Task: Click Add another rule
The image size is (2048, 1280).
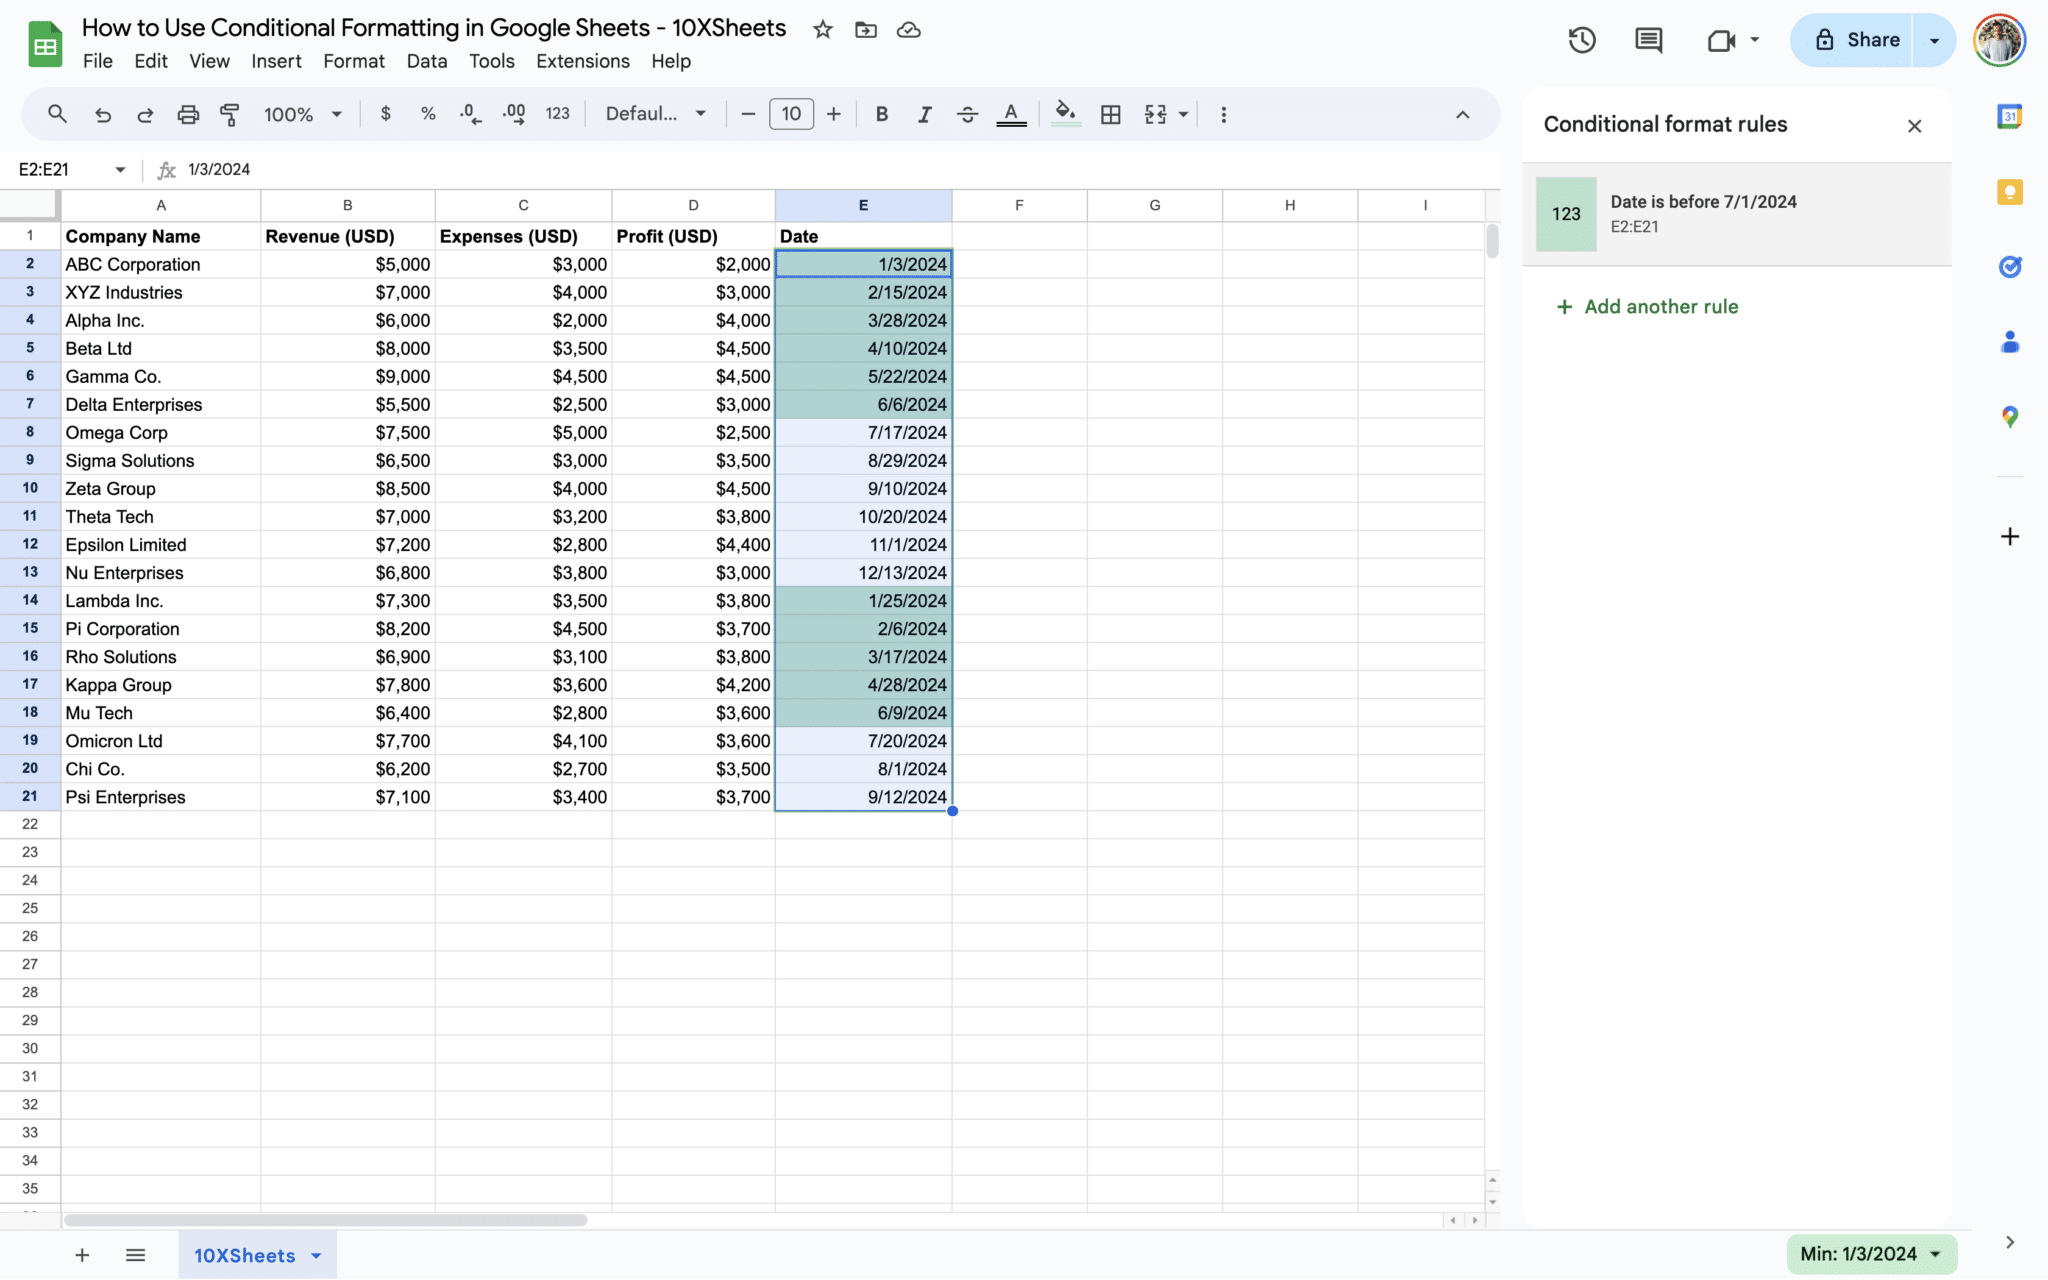Action: [x=1647, y=307]
